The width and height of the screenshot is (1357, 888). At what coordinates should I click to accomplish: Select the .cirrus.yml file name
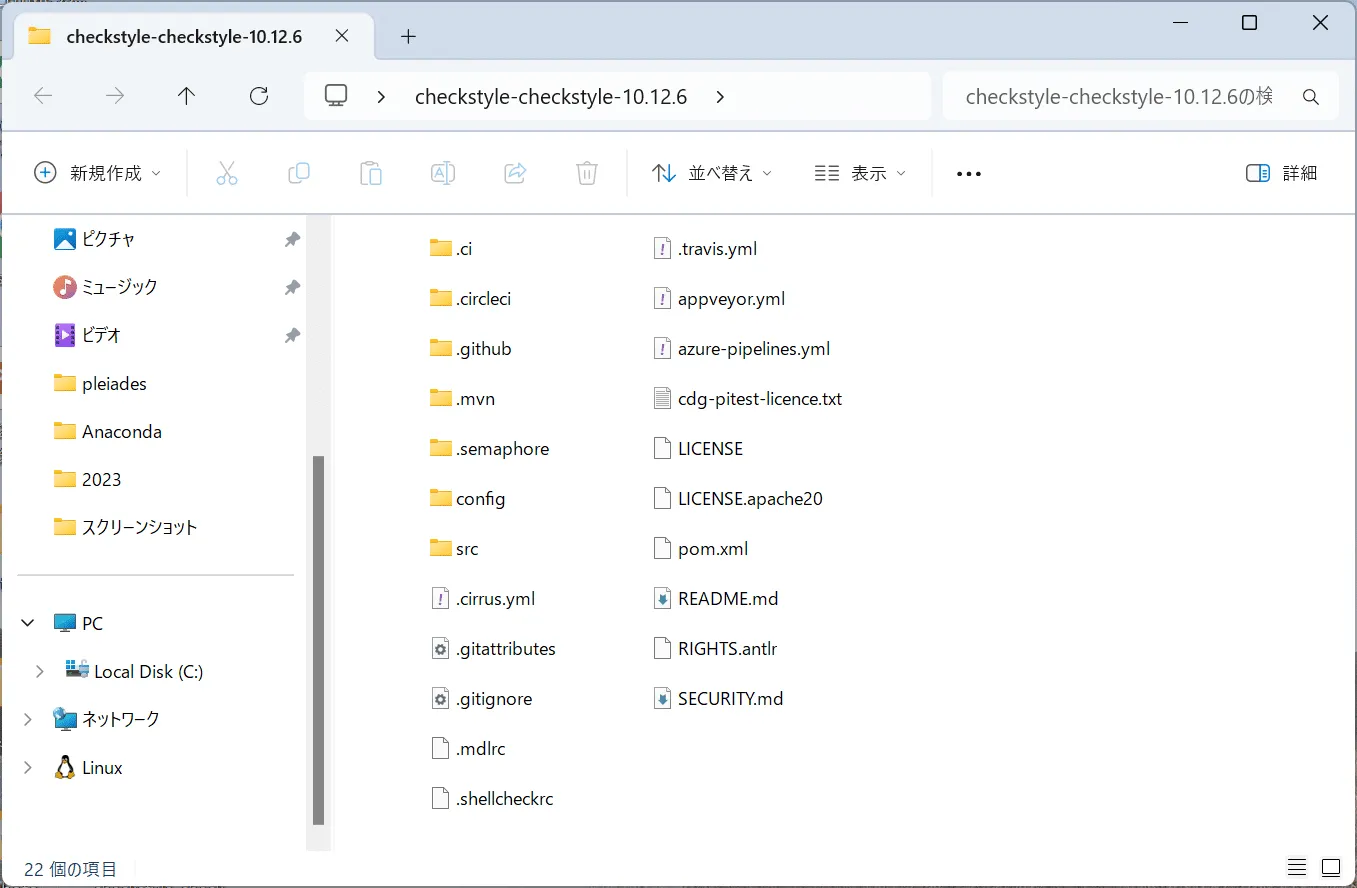(496, 599)
